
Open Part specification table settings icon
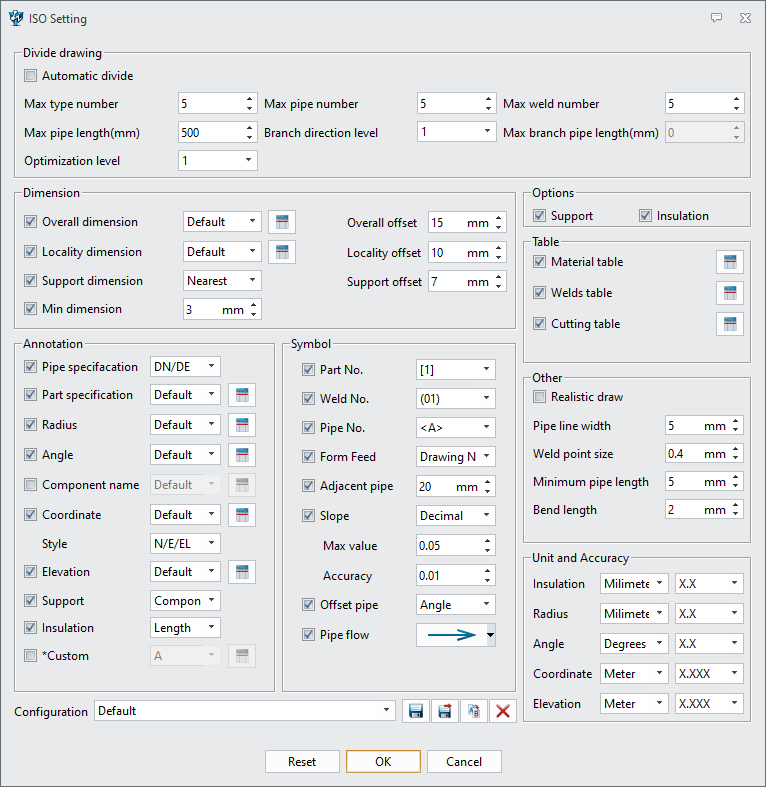pos(242,395)
